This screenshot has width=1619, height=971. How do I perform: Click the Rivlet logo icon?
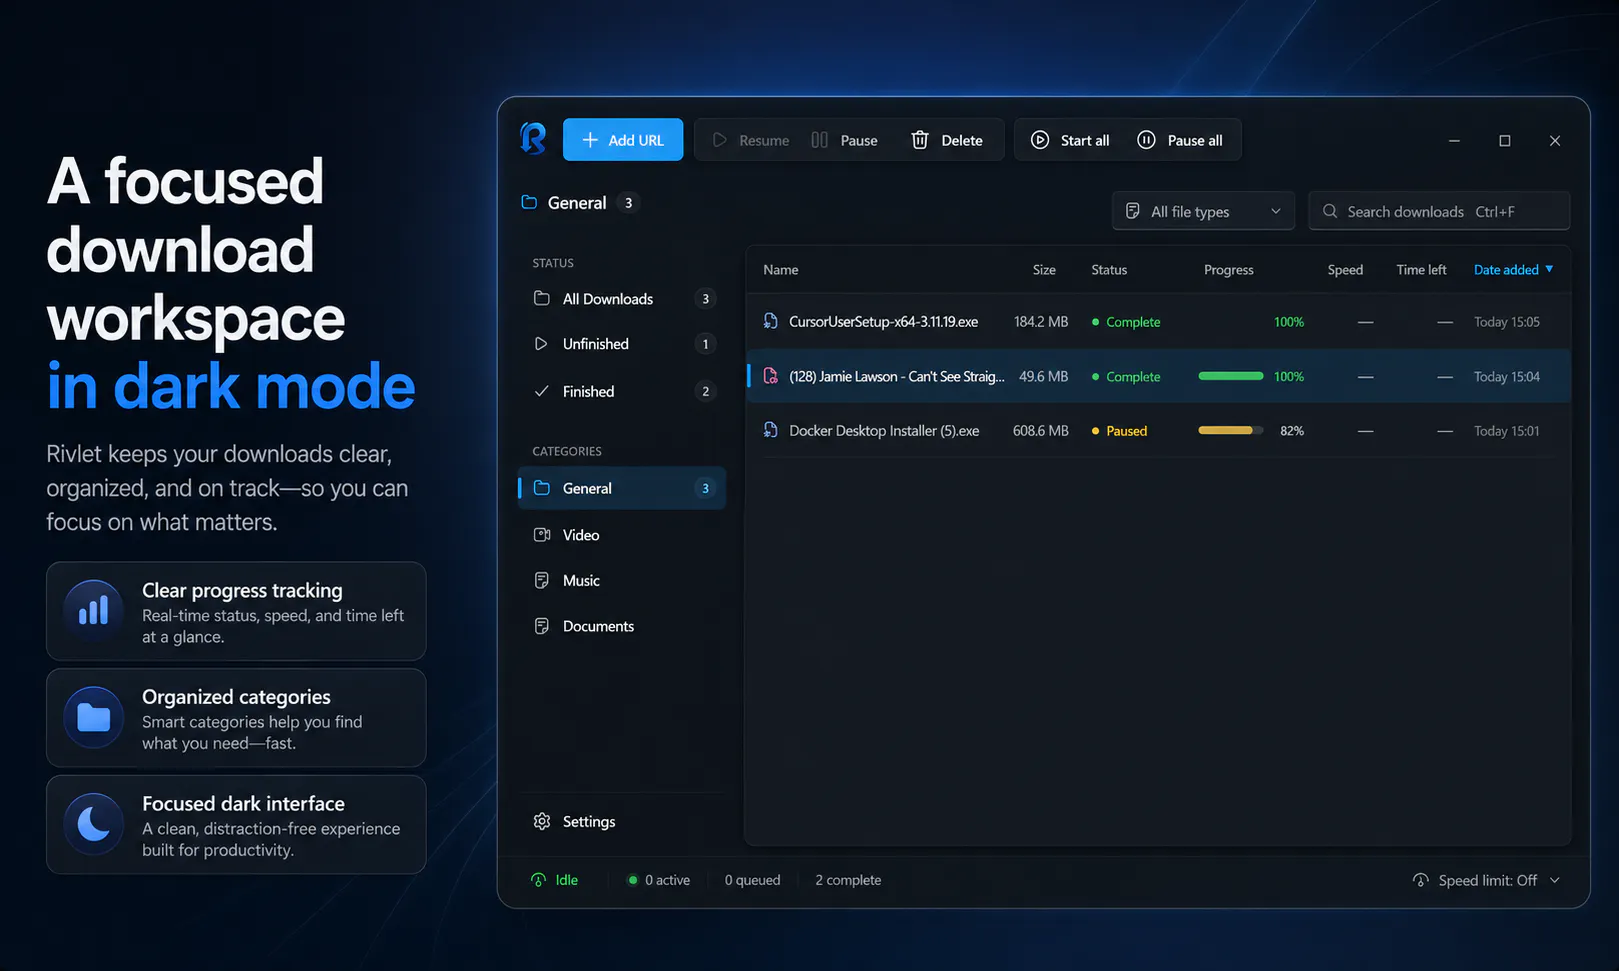click(534, 139)
